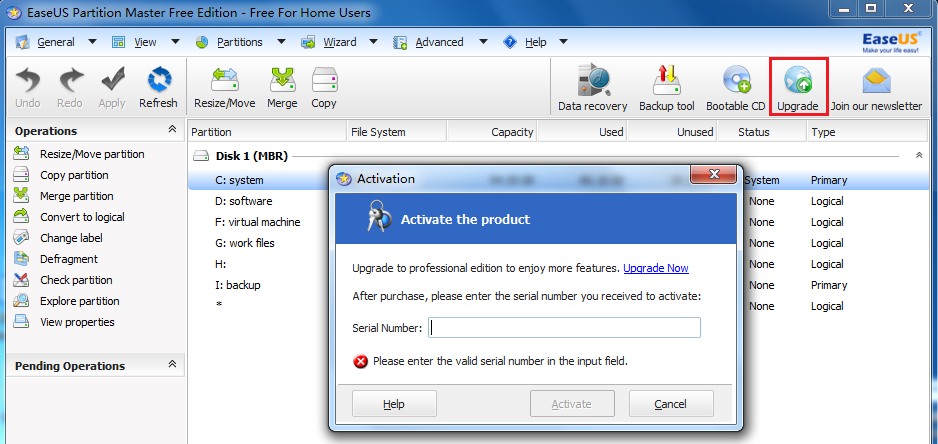938x444 pixels.
Task: Sort by Used column header
Action: (583, 132)
